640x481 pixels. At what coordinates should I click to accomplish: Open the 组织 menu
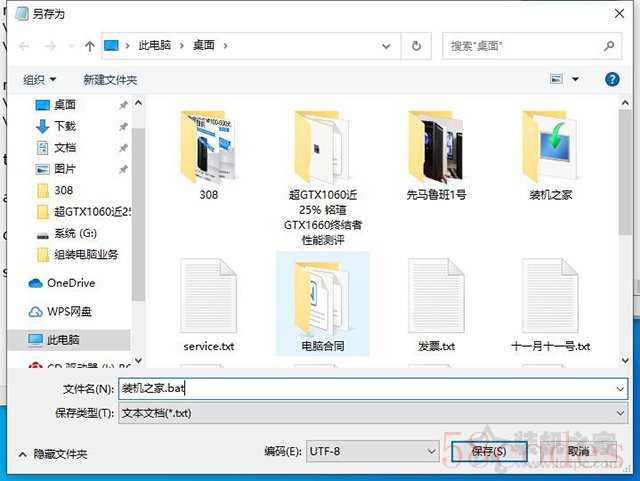click(40, 79)
